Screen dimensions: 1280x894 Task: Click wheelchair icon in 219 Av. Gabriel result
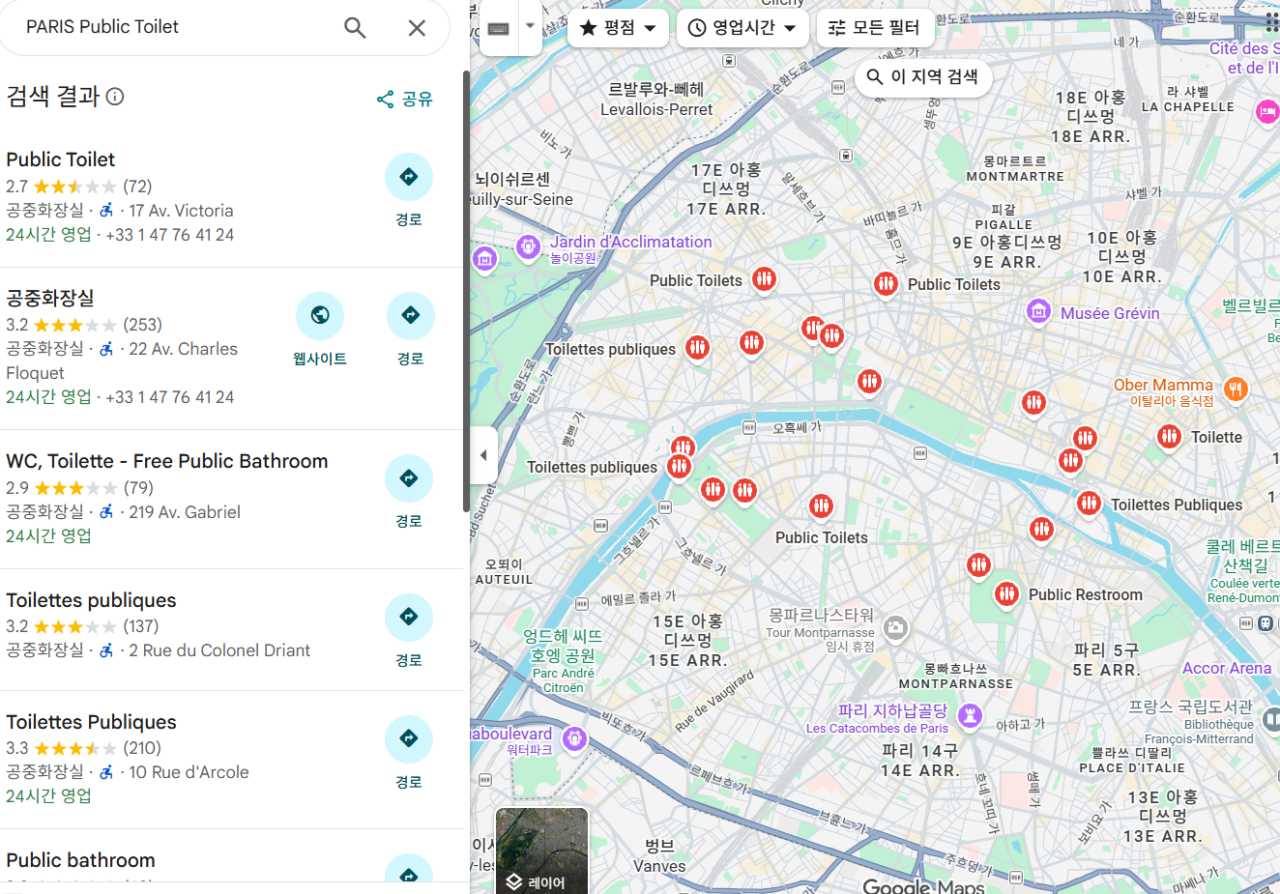click(x=106, y=512)
